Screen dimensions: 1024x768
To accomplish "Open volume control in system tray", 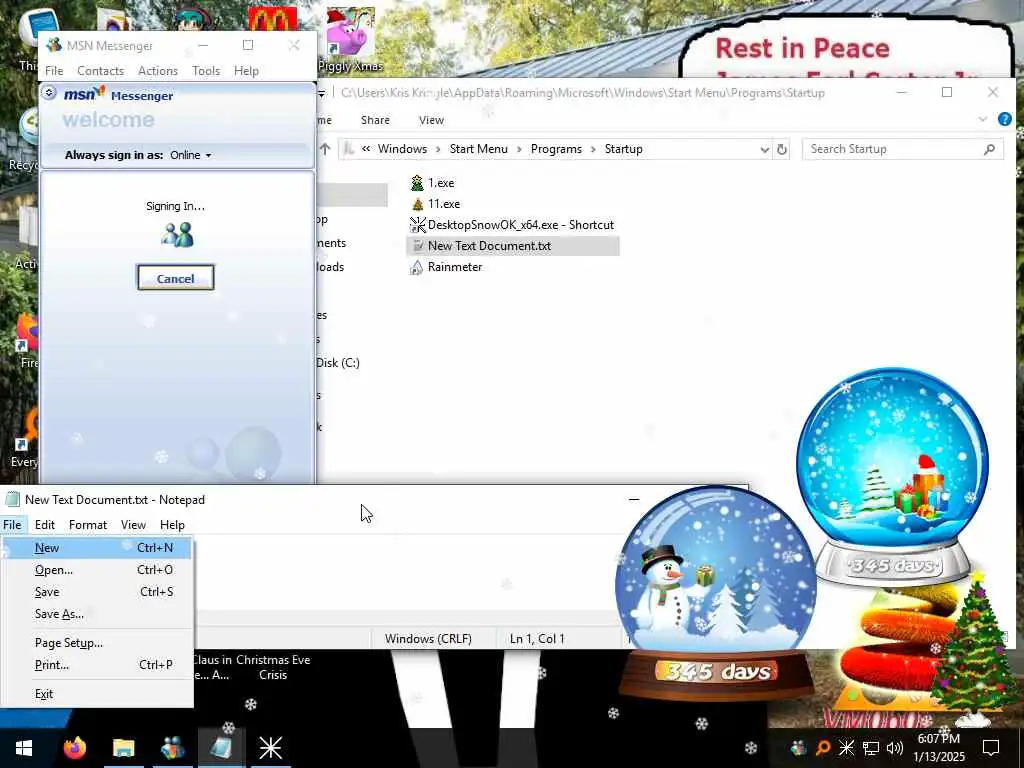I will [x=895, y=748].
